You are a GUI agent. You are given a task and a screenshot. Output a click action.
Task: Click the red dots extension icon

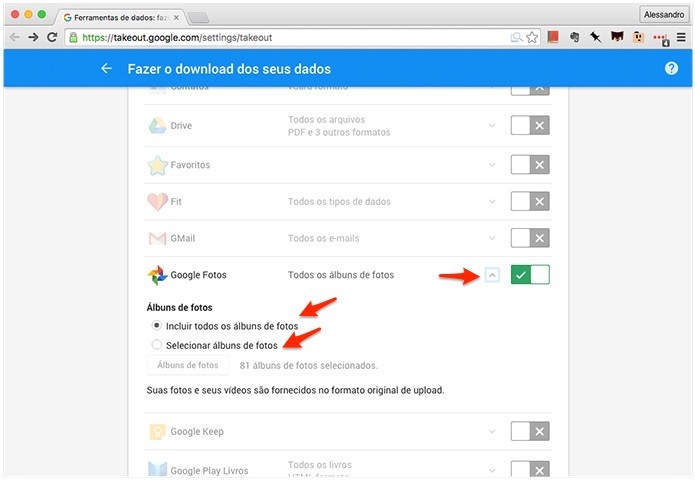(661, 39)
